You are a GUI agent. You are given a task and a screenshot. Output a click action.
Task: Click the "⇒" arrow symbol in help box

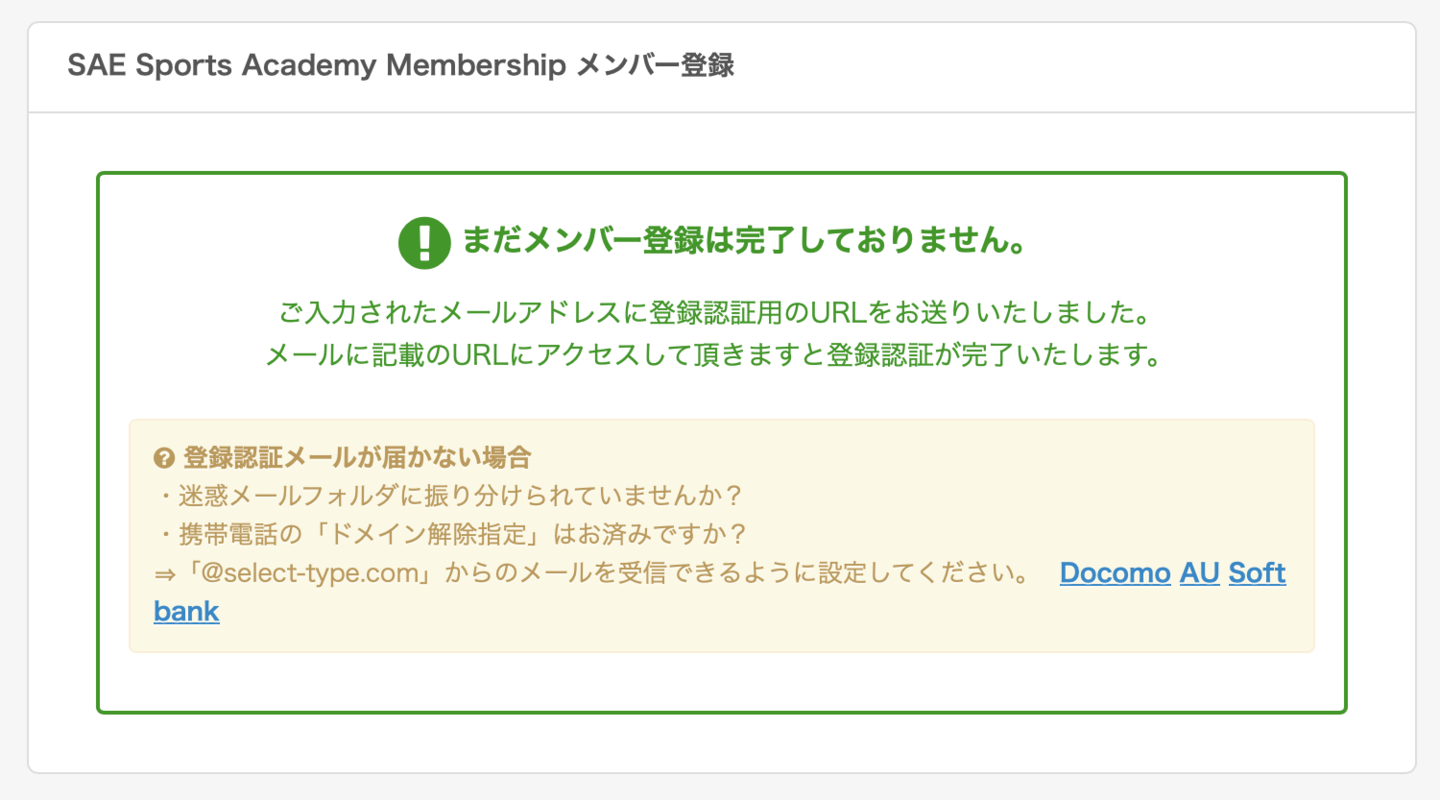click(x=164, y=574)
